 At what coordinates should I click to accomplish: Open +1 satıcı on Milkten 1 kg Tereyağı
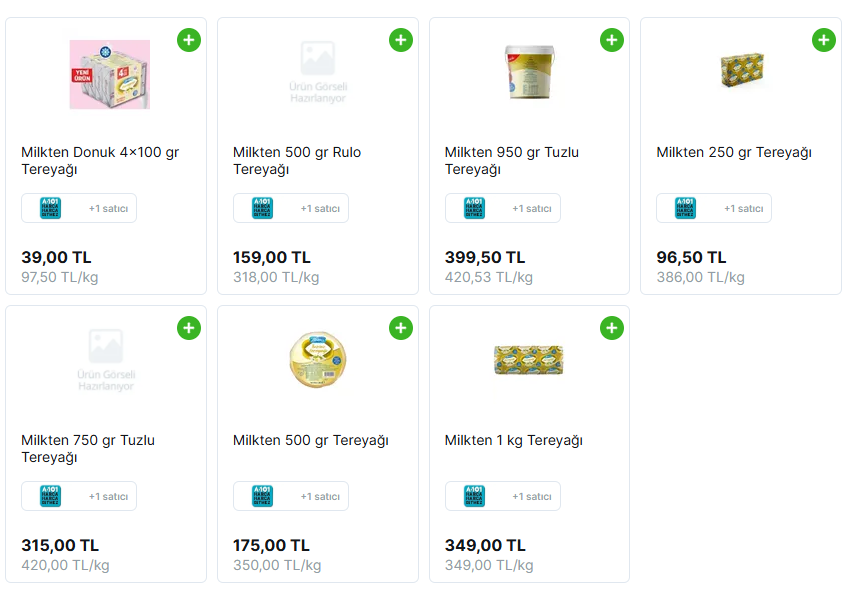(531, 496)
